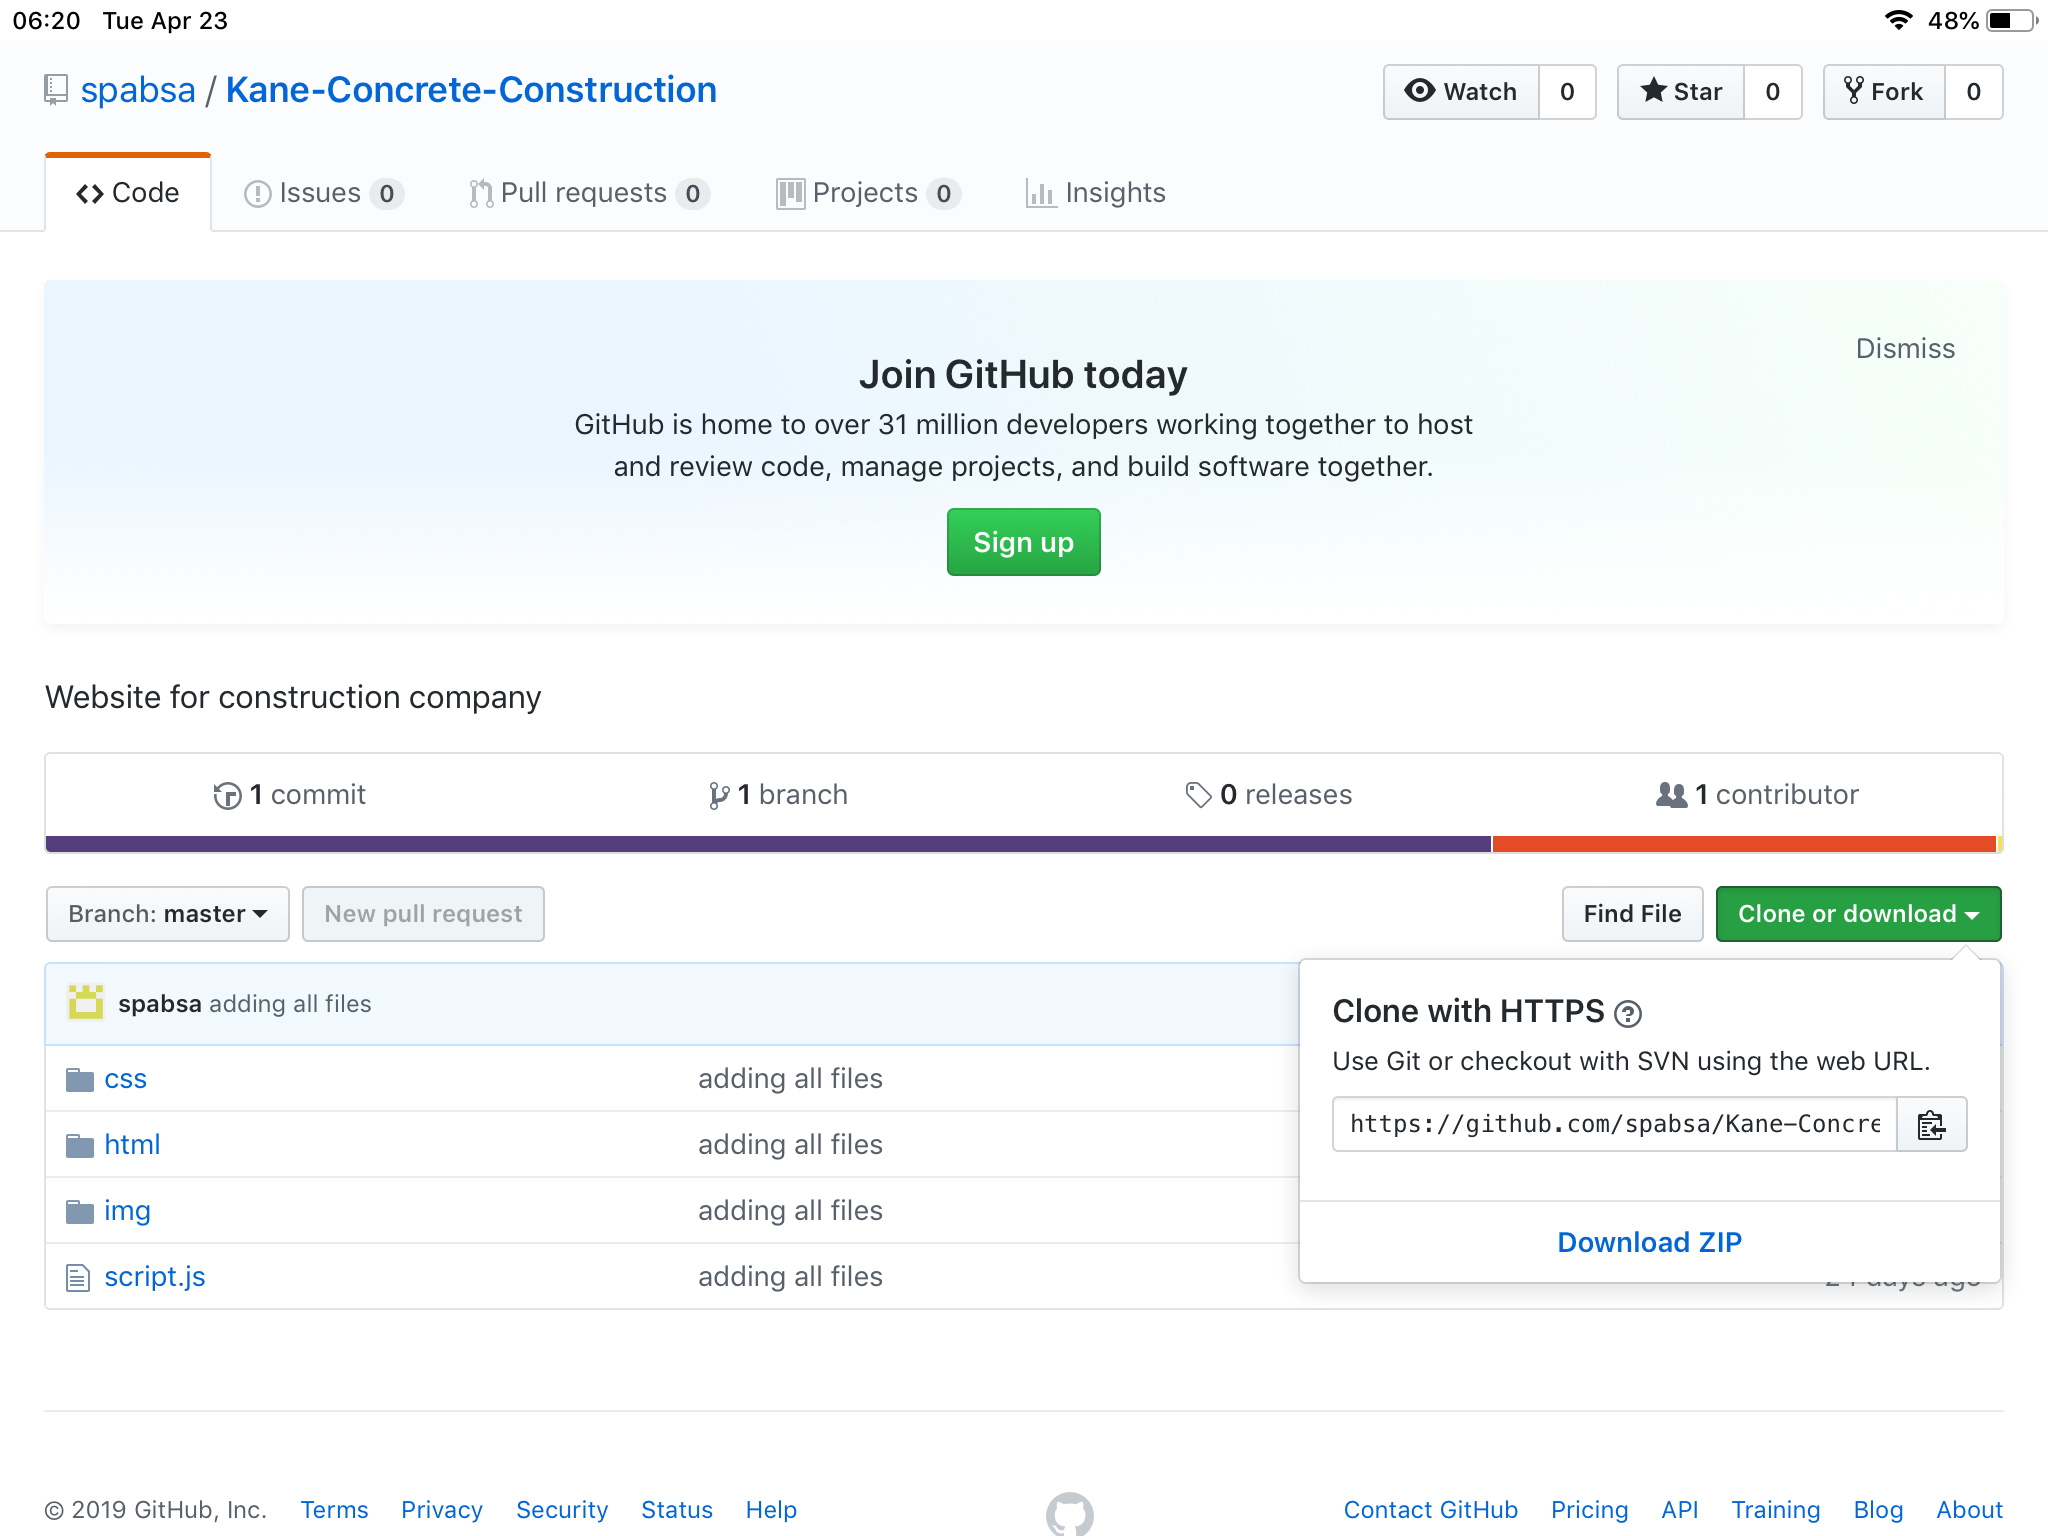
Task: View the 1 commit history
Action: pyautogui.click(x=290, y=795)
